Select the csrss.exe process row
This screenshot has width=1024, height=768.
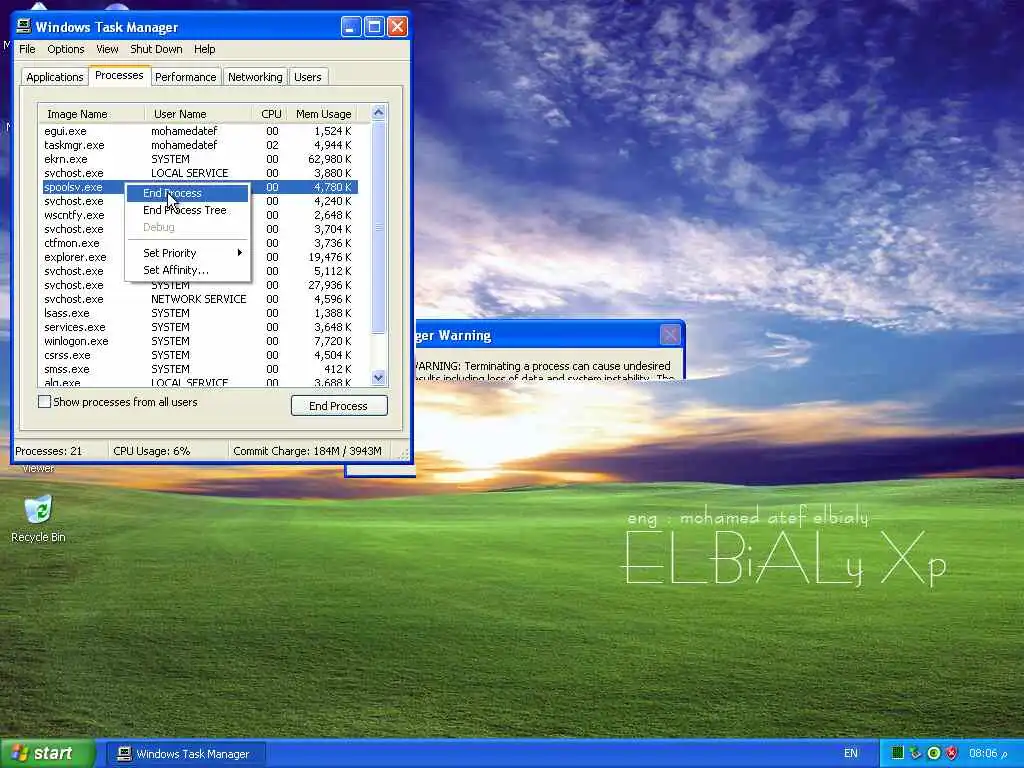(199, 355)
